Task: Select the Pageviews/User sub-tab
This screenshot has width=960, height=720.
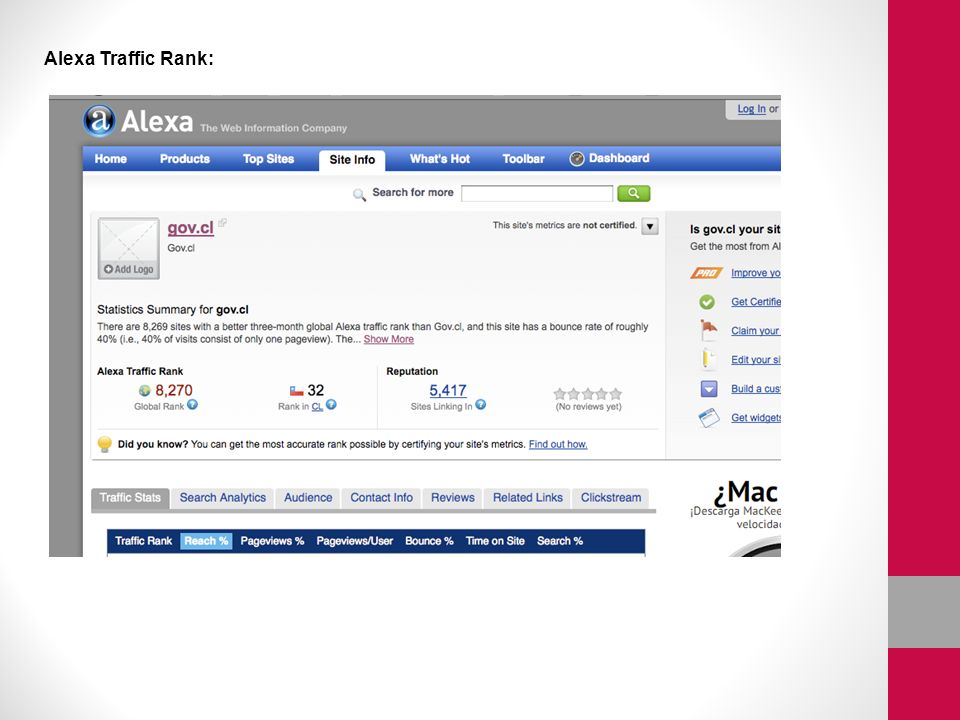Action: tap(354, 541)
